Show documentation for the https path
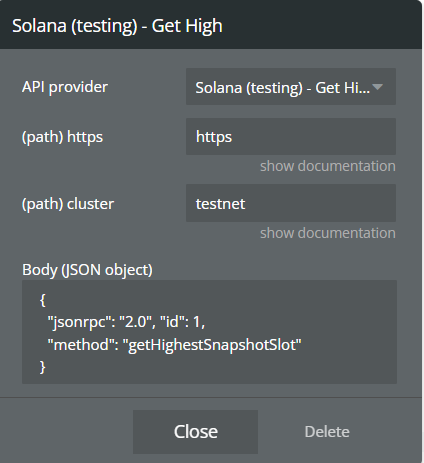 (328, 166)
